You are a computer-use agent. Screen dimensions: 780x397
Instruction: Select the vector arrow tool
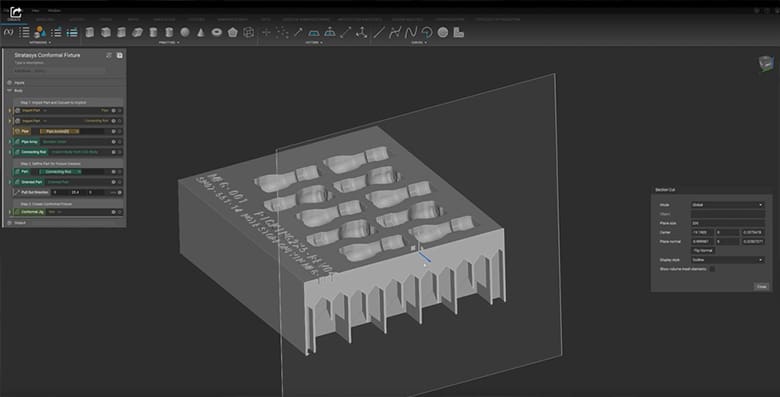(298, 32)
